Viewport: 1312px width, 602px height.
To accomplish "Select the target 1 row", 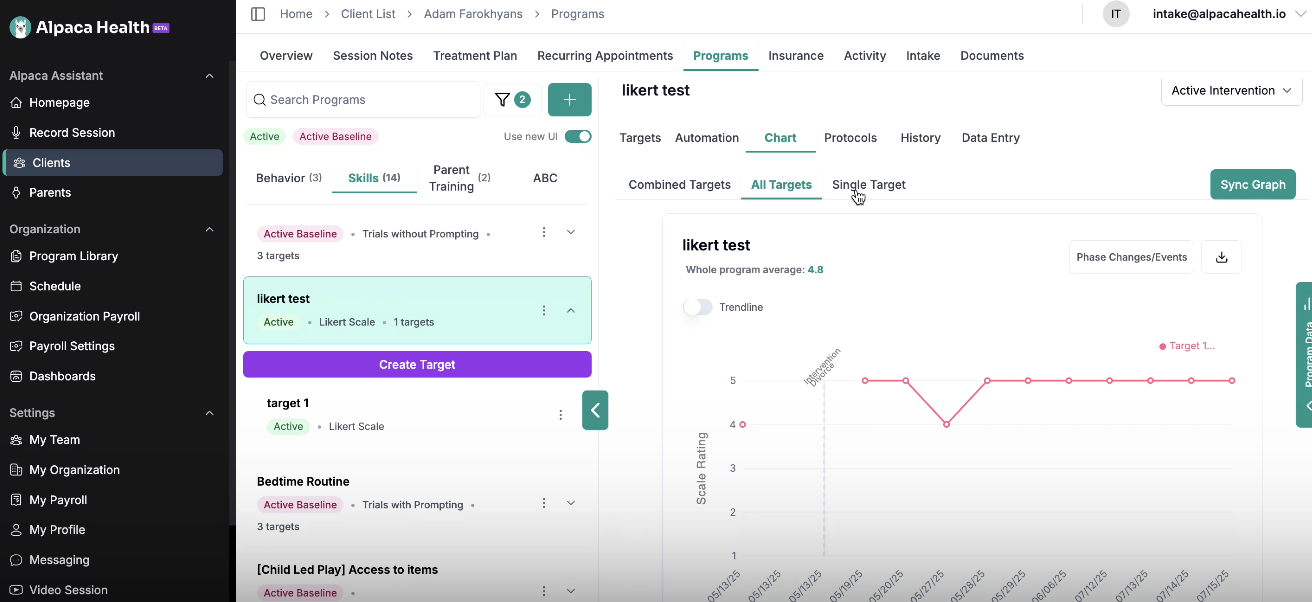I will (417, 415).
